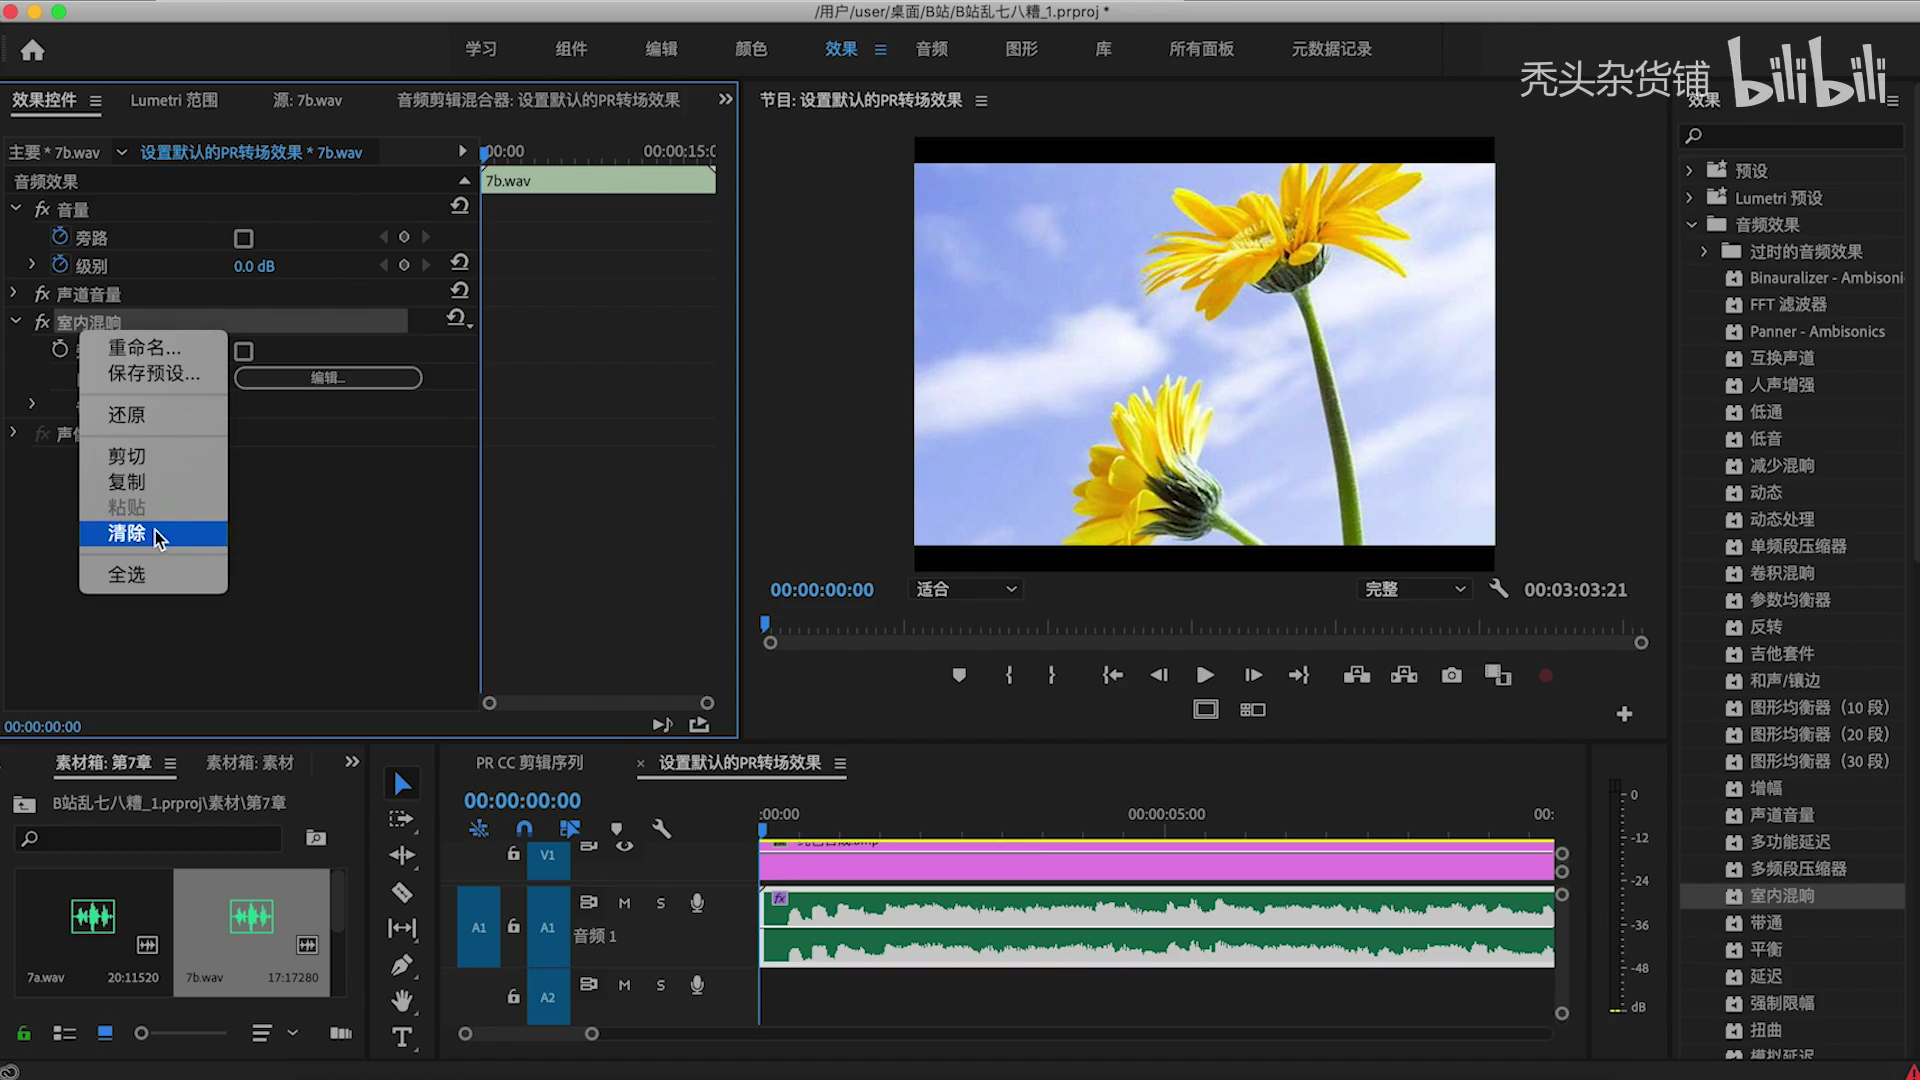This screenshot has height=1080, width=1920.
Task: Open the 适合 zoom level dropdown
Action: [x=966, y=589]
